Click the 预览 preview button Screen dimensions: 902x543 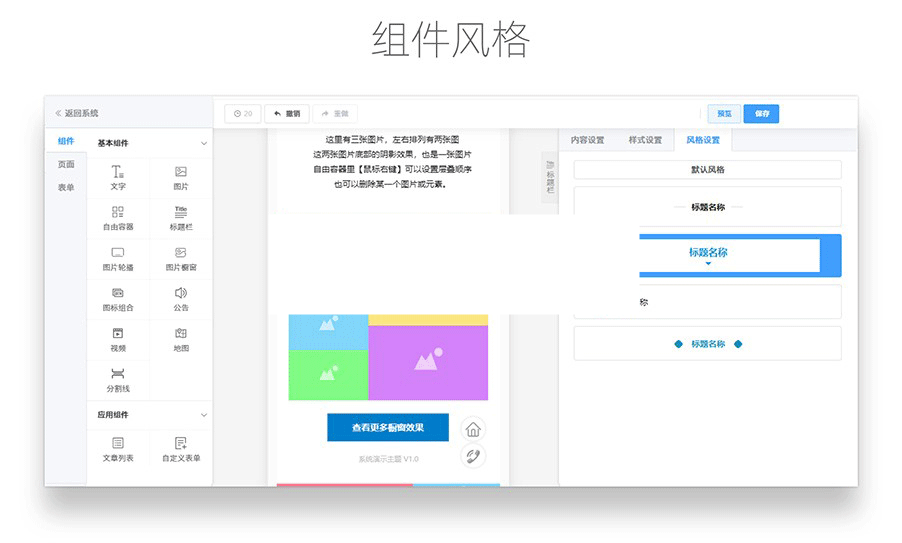pos(724,114)
